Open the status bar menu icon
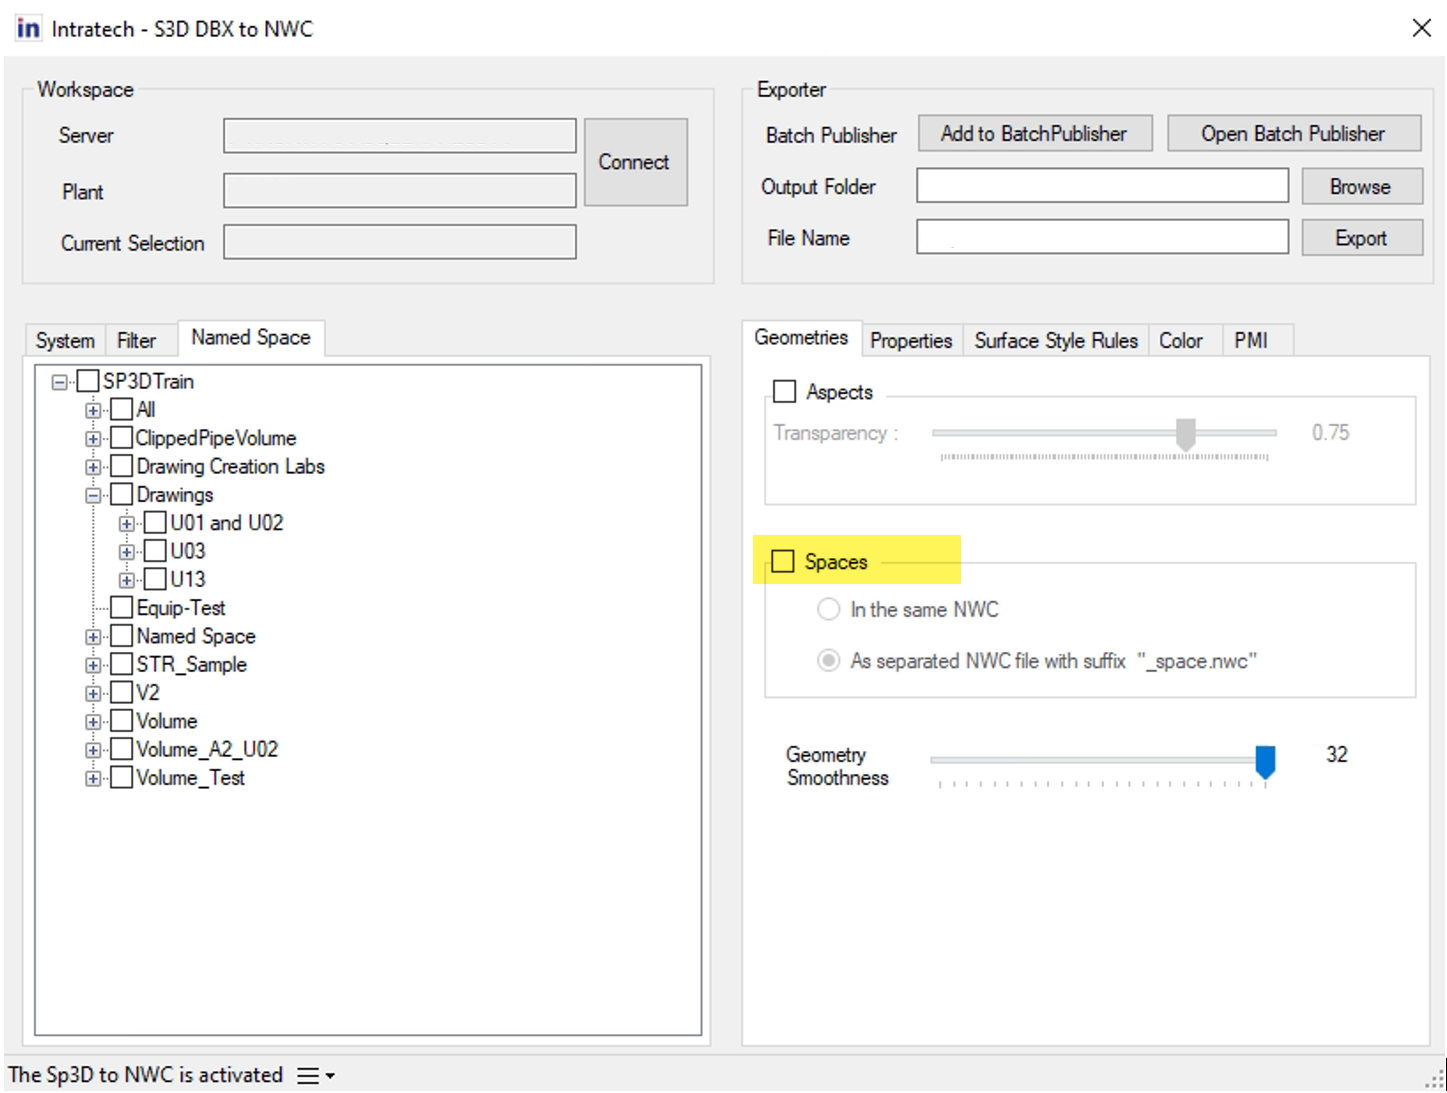The height and width of the screenshot is (1093, 1447). pyautogui.click(x=306, y=1075)
